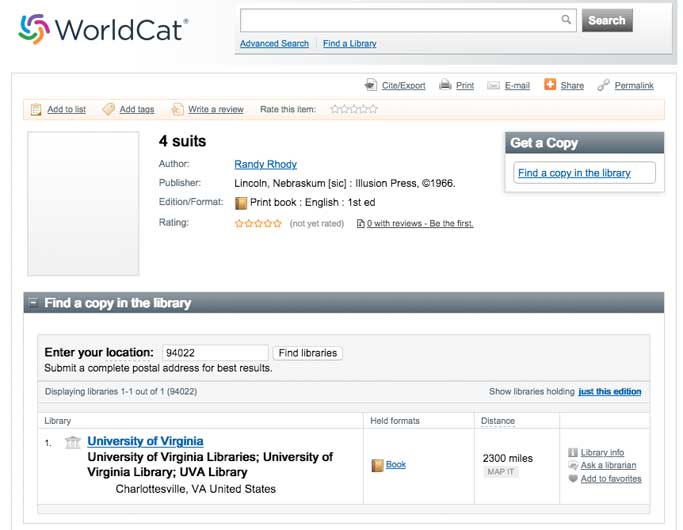The image size is (683, 530).
Task: Click the Add tags tag icon
Action: click(x=108, y=109)
